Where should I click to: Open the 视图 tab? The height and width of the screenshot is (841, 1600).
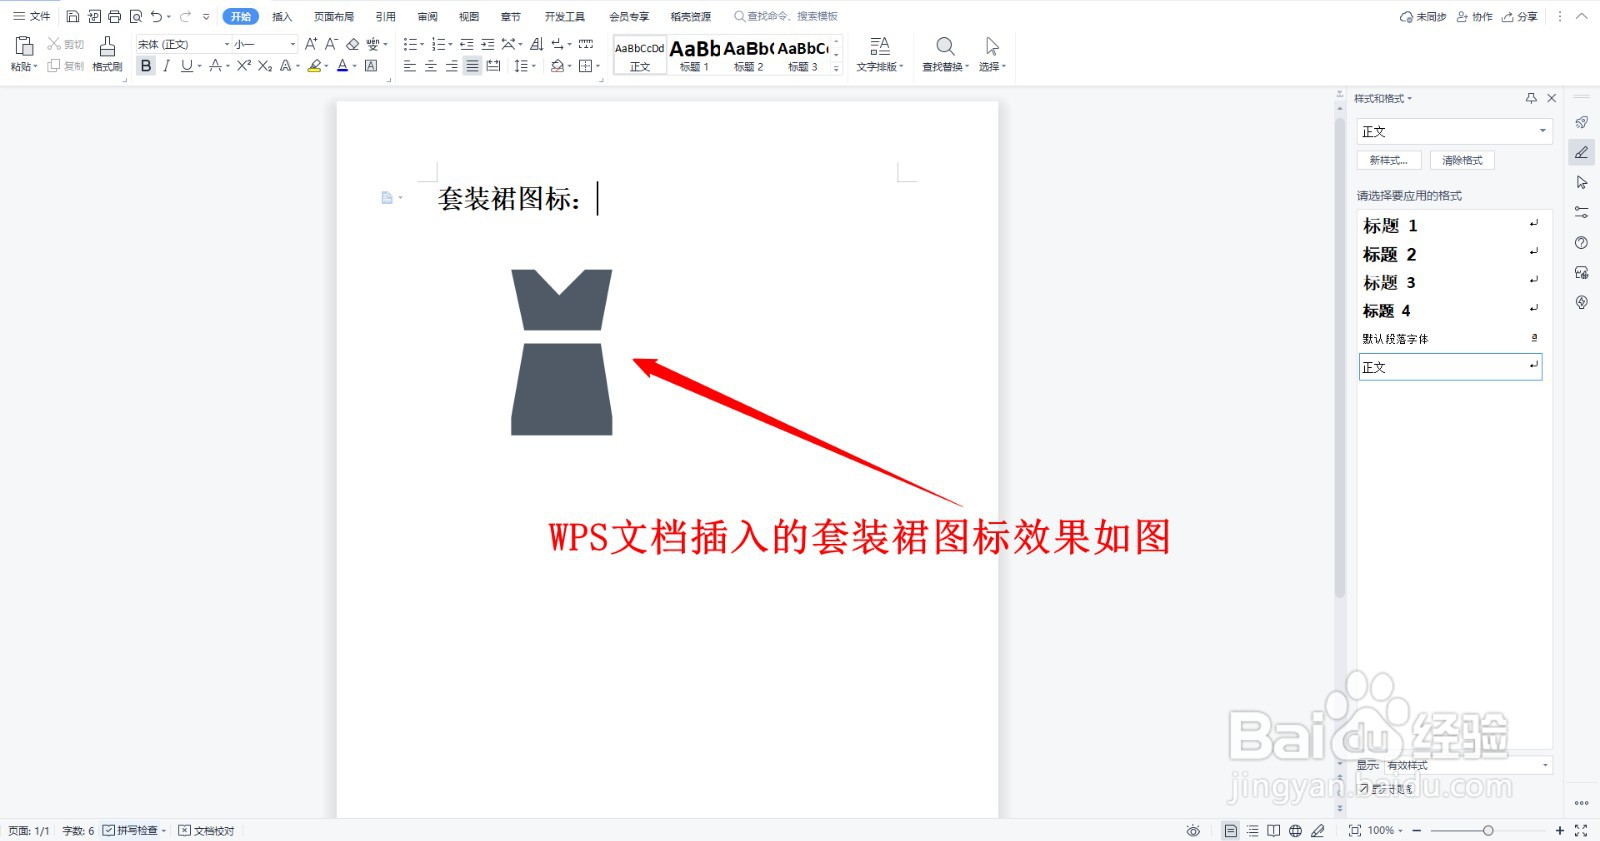click(x=469, y=16)
